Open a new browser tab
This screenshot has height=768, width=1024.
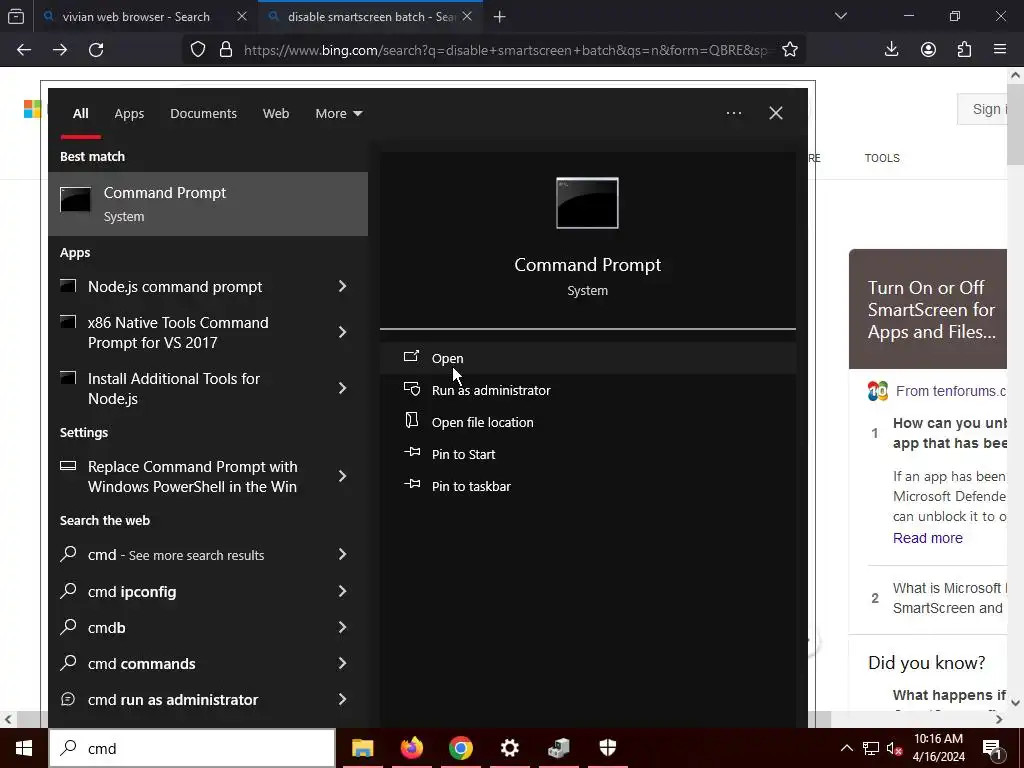(500, 17)
